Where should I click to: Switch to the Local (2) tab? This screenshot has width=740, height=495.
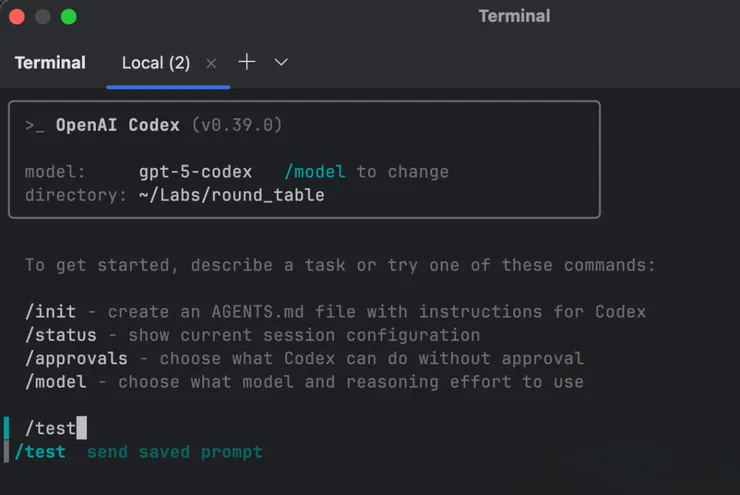155,63
